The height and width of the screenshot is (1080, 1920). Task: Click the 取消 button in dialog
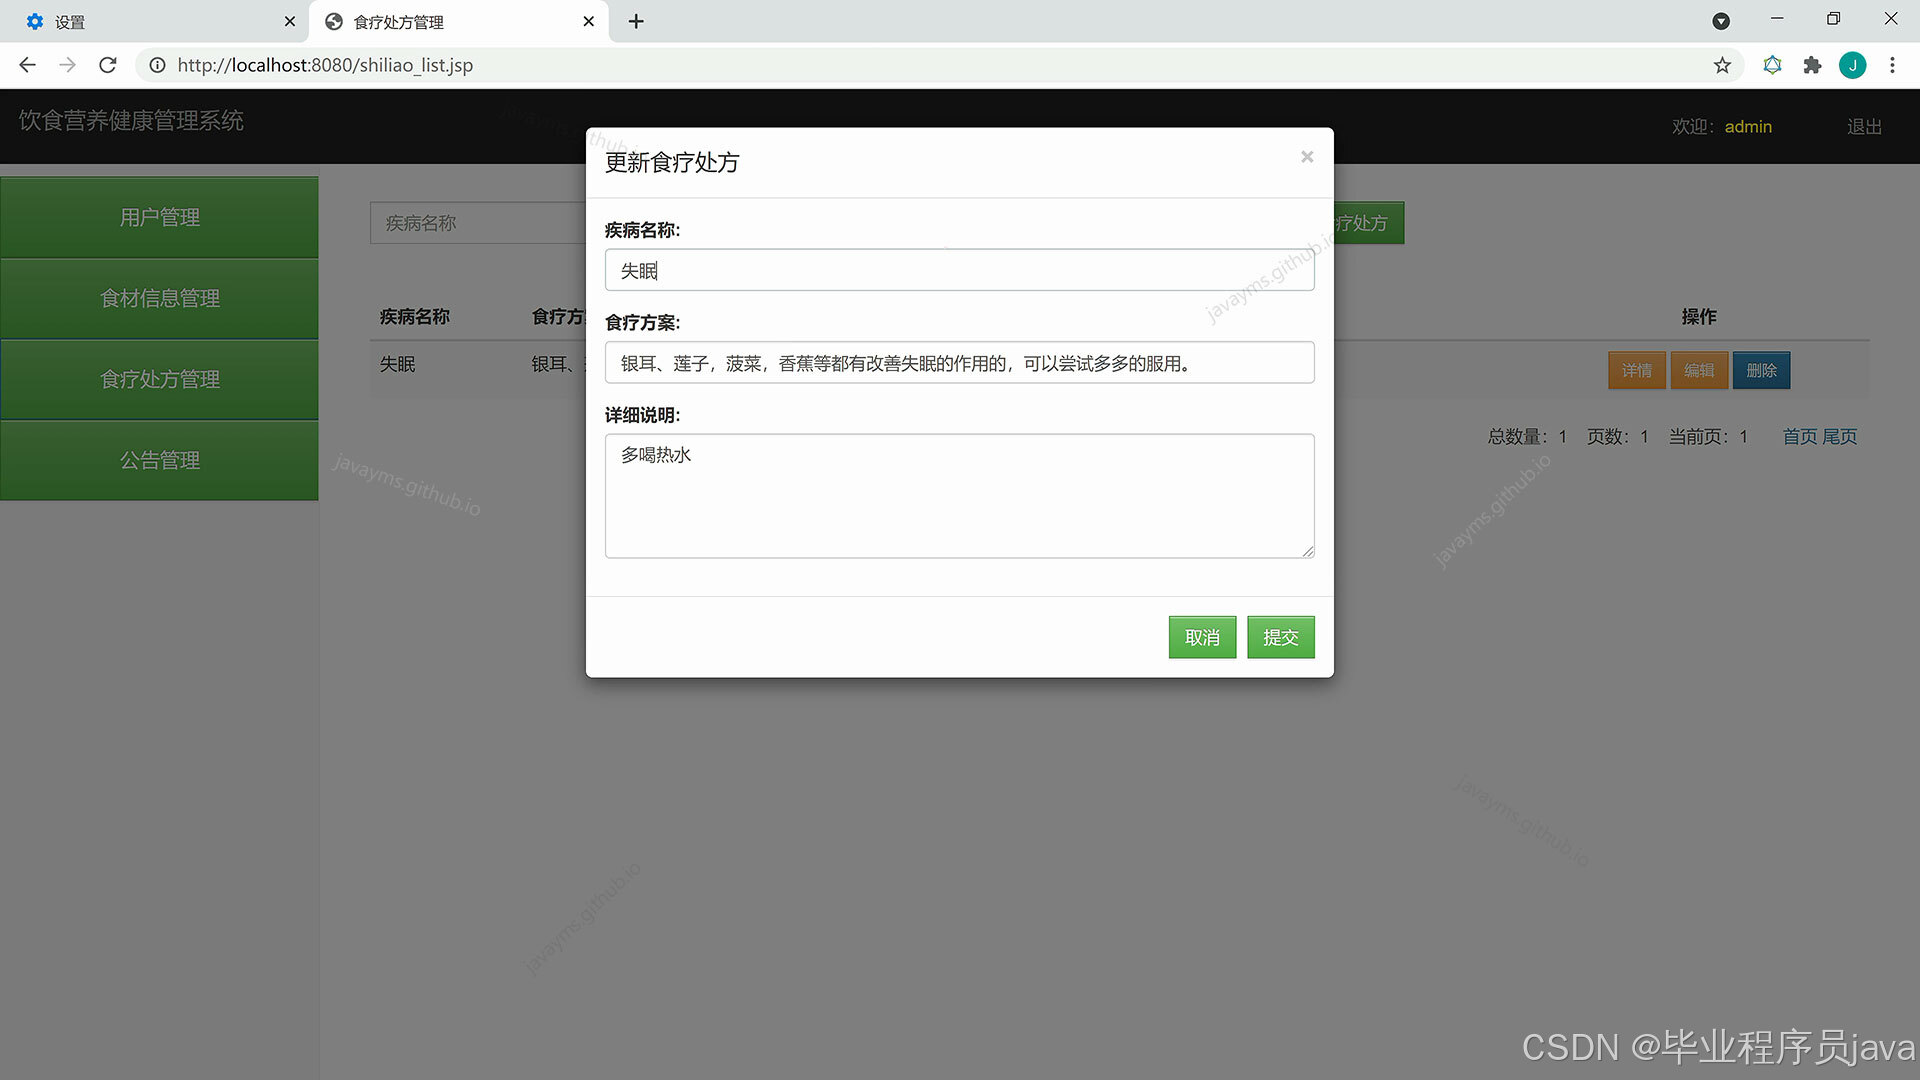tap(1202, 637)
